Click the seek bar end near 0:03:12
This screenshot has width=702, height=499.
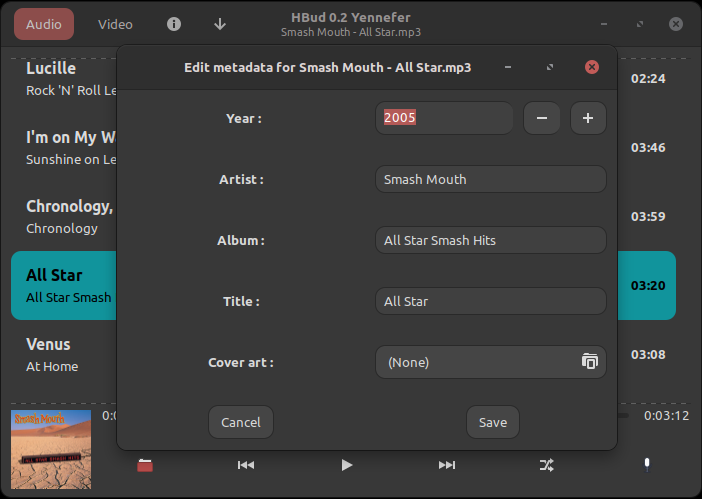[623, 416]
